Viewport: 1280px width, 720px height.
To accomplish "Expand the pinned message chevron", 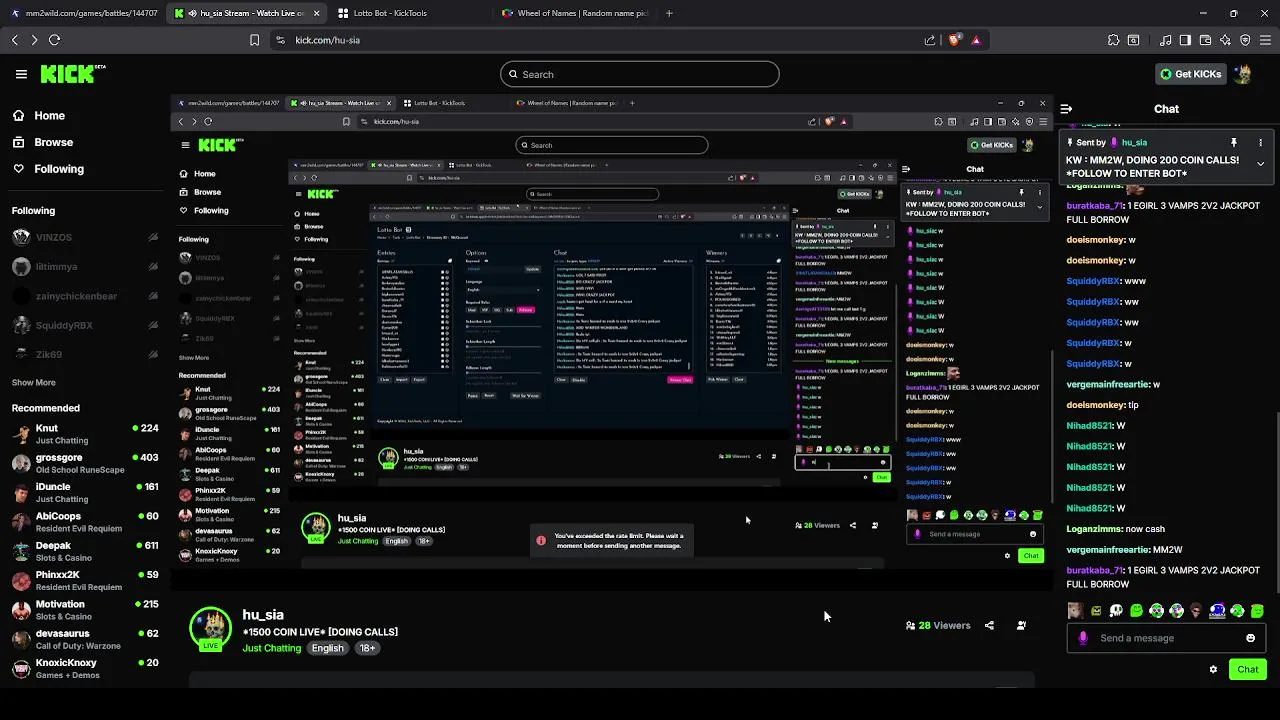I will tap(1260, 164).
